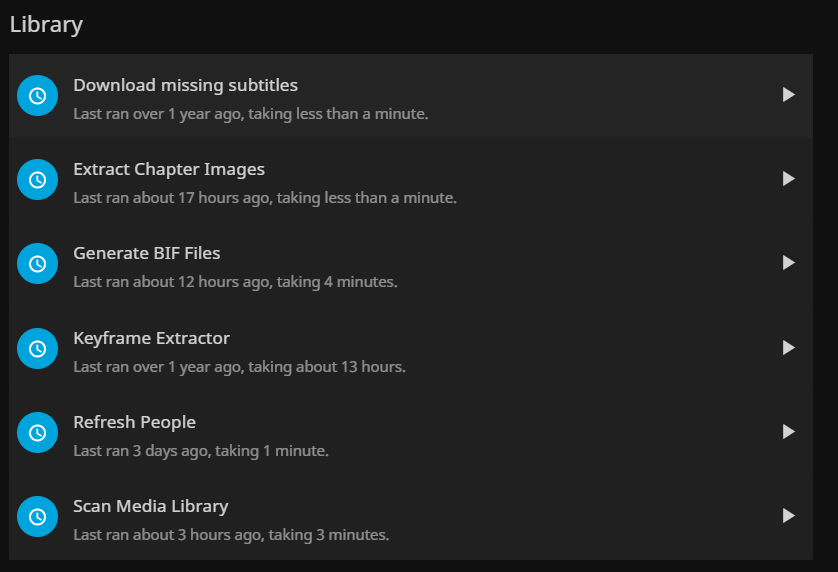838x572 pixels.
Task: Click the clock icon beside Extract Chapter Images
Action: [38, 180]
